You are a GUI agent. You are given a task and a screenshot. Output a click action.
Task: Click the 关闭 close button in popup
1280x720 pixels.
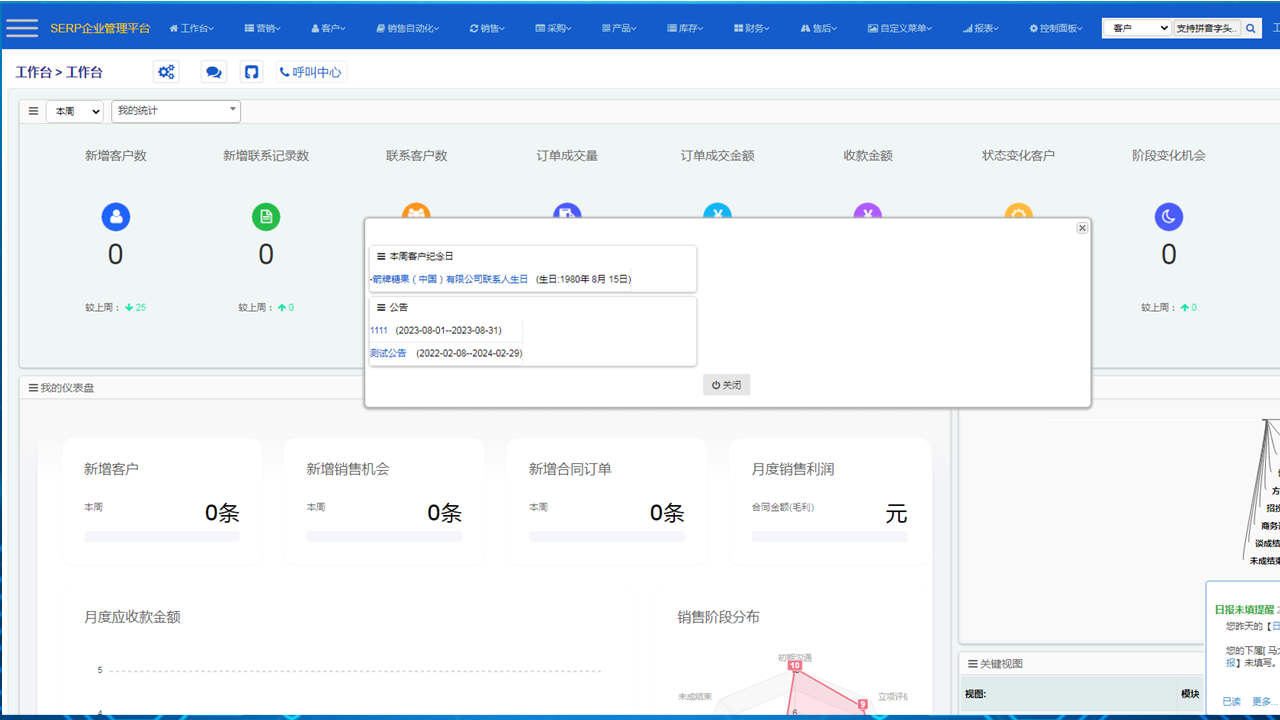click(726, 385)
